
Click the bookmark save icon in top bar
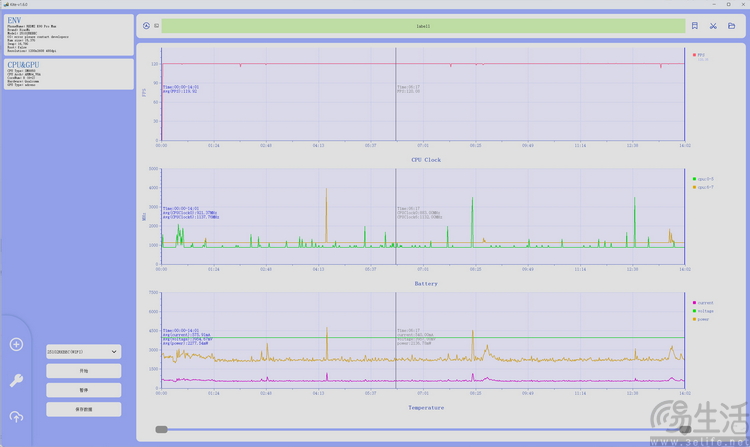695,26
